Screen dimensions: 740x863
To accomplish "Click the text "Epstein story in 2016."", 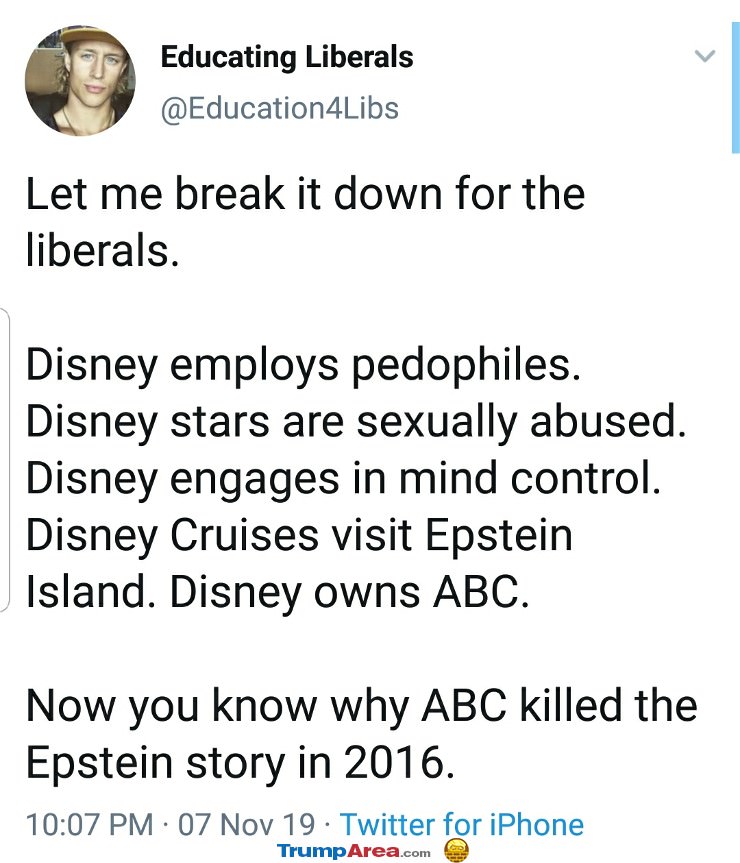I will [240, 763].
